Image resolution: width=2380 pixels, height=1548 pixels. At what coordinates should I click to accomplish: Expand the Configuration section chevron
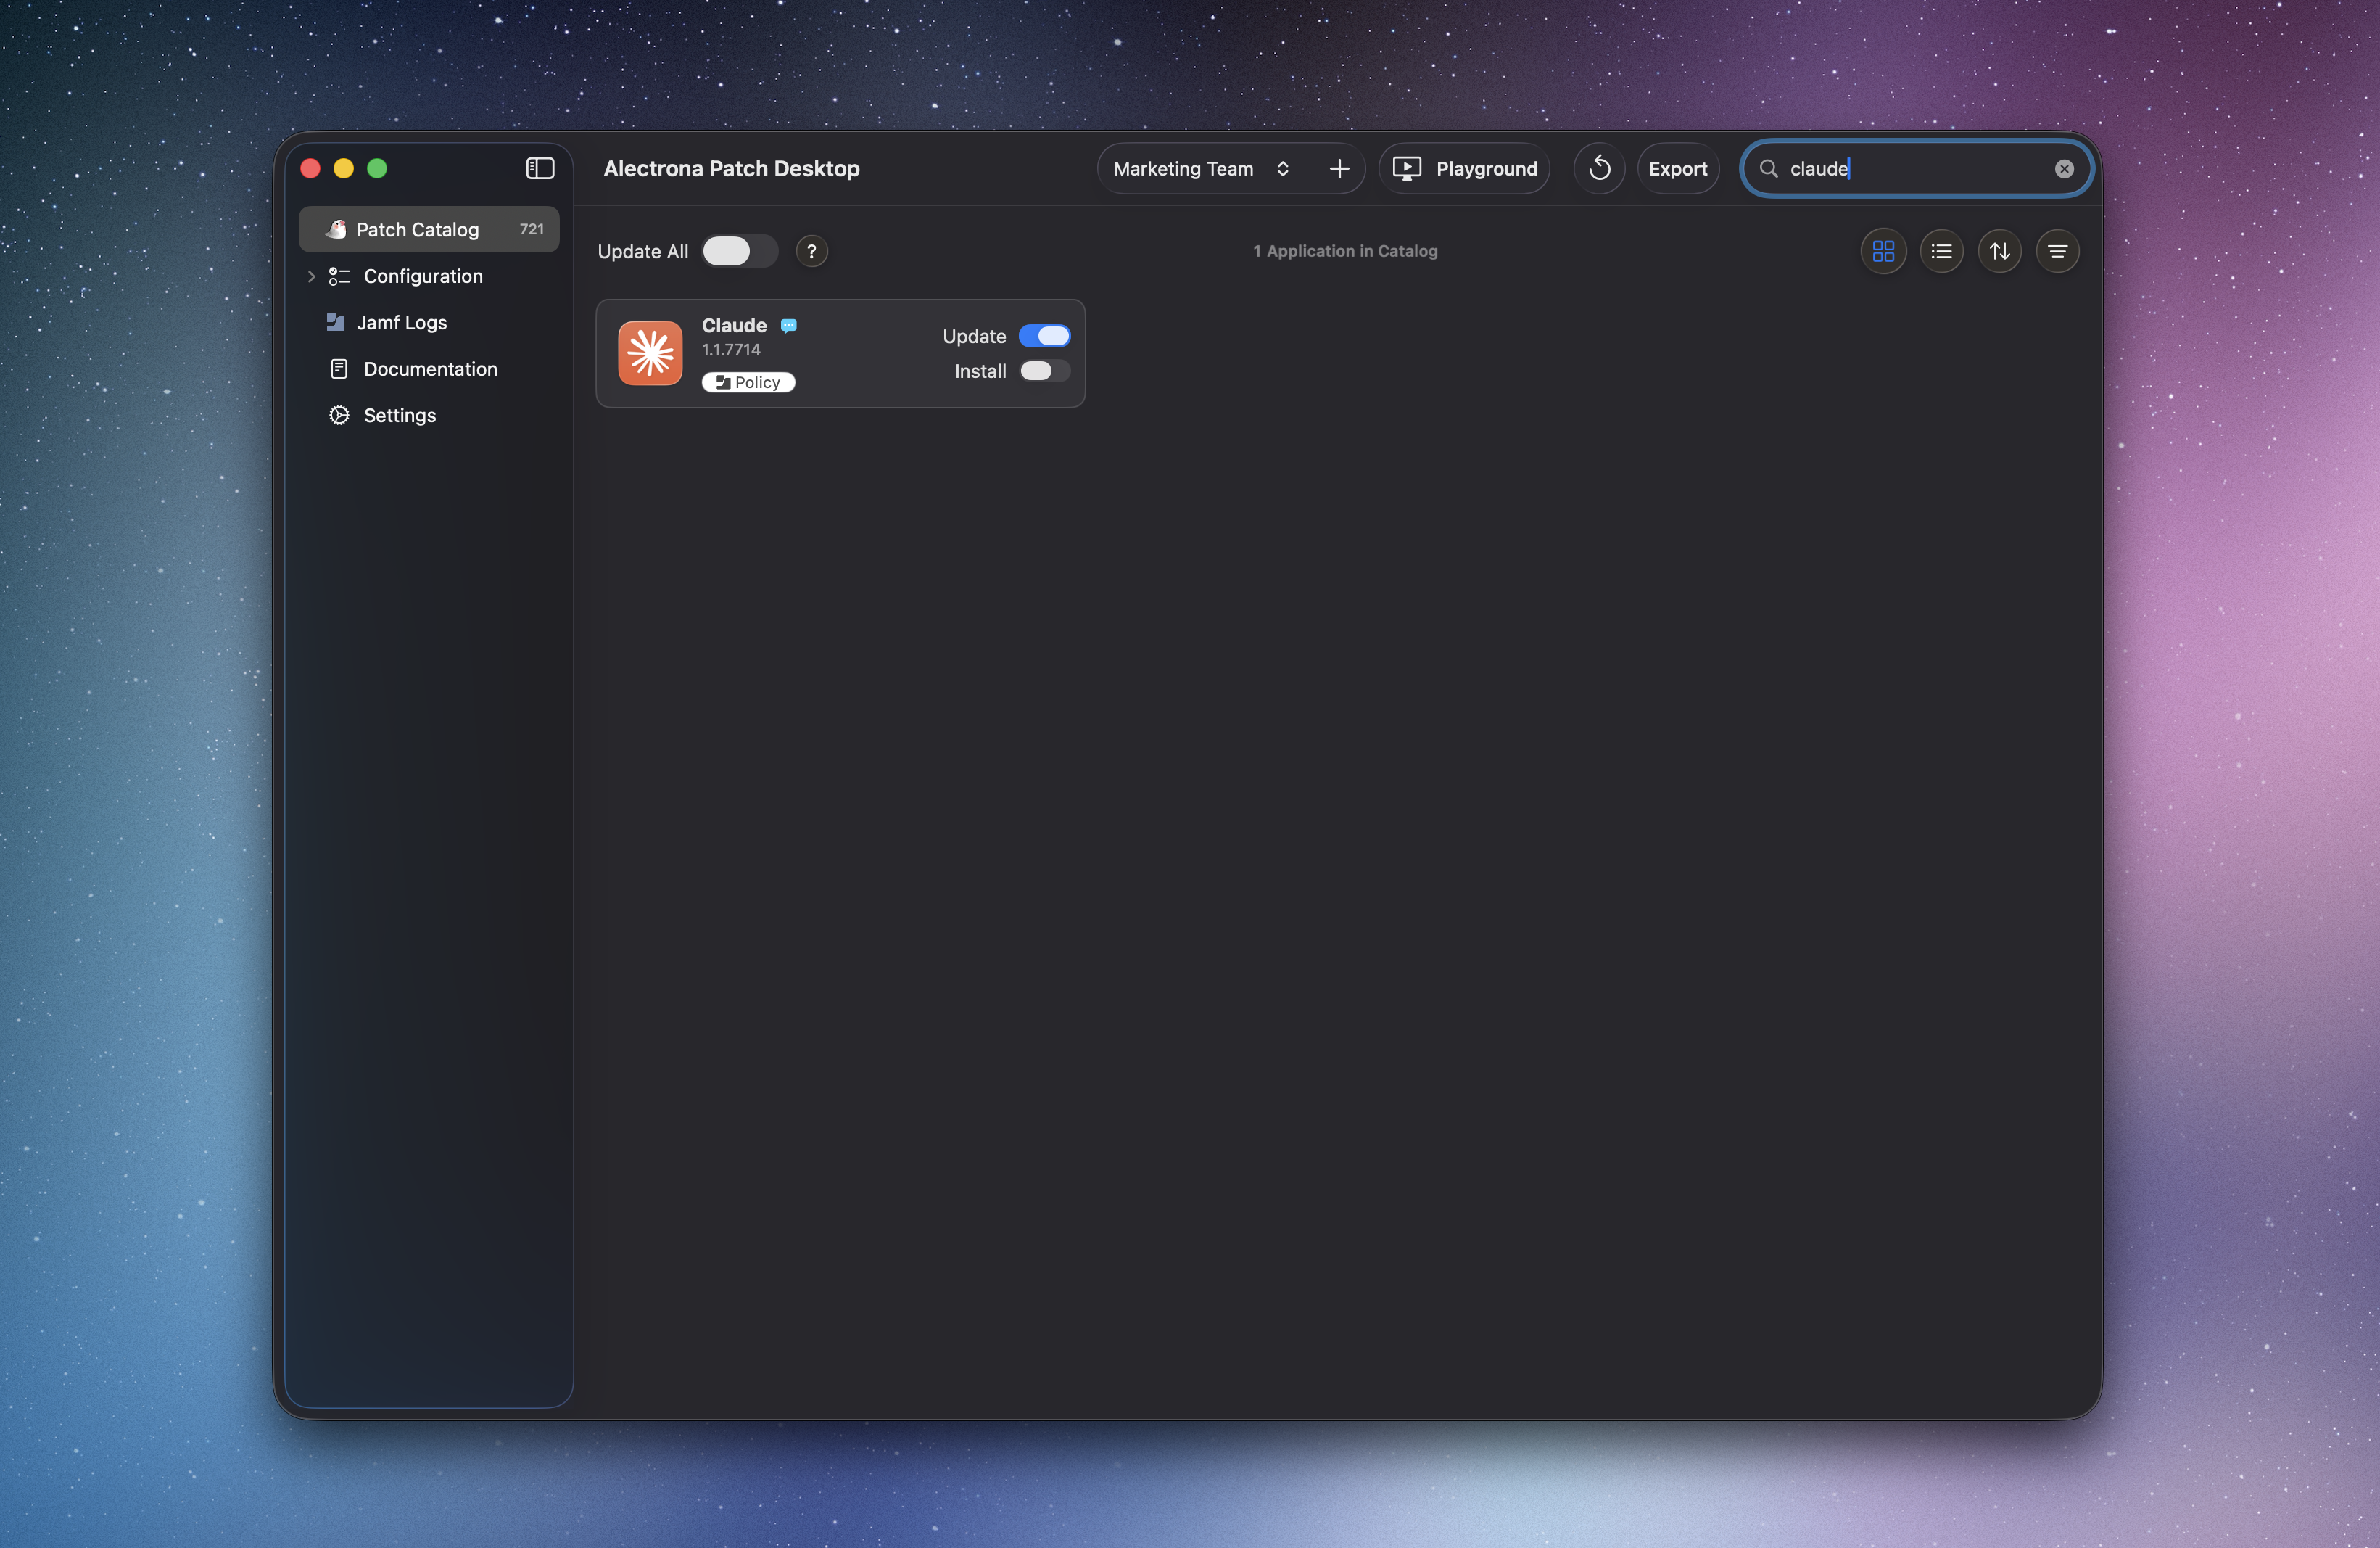coord(311,276)
